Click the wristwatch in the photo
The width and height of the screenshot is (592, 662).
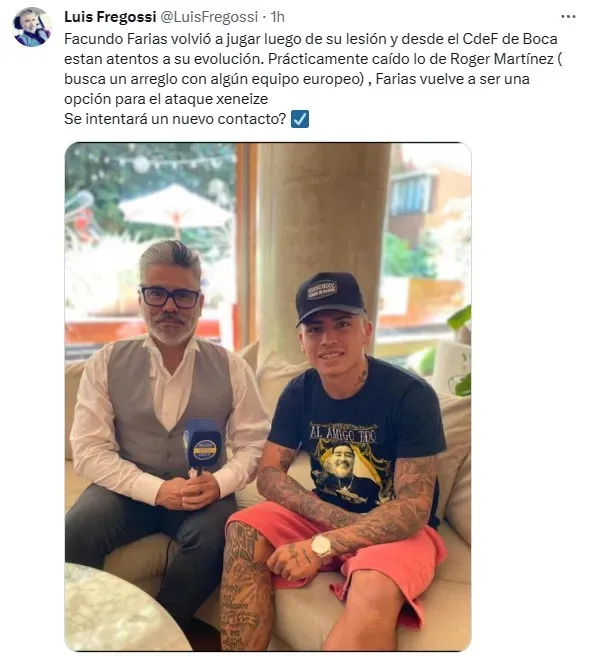(322, 547)
